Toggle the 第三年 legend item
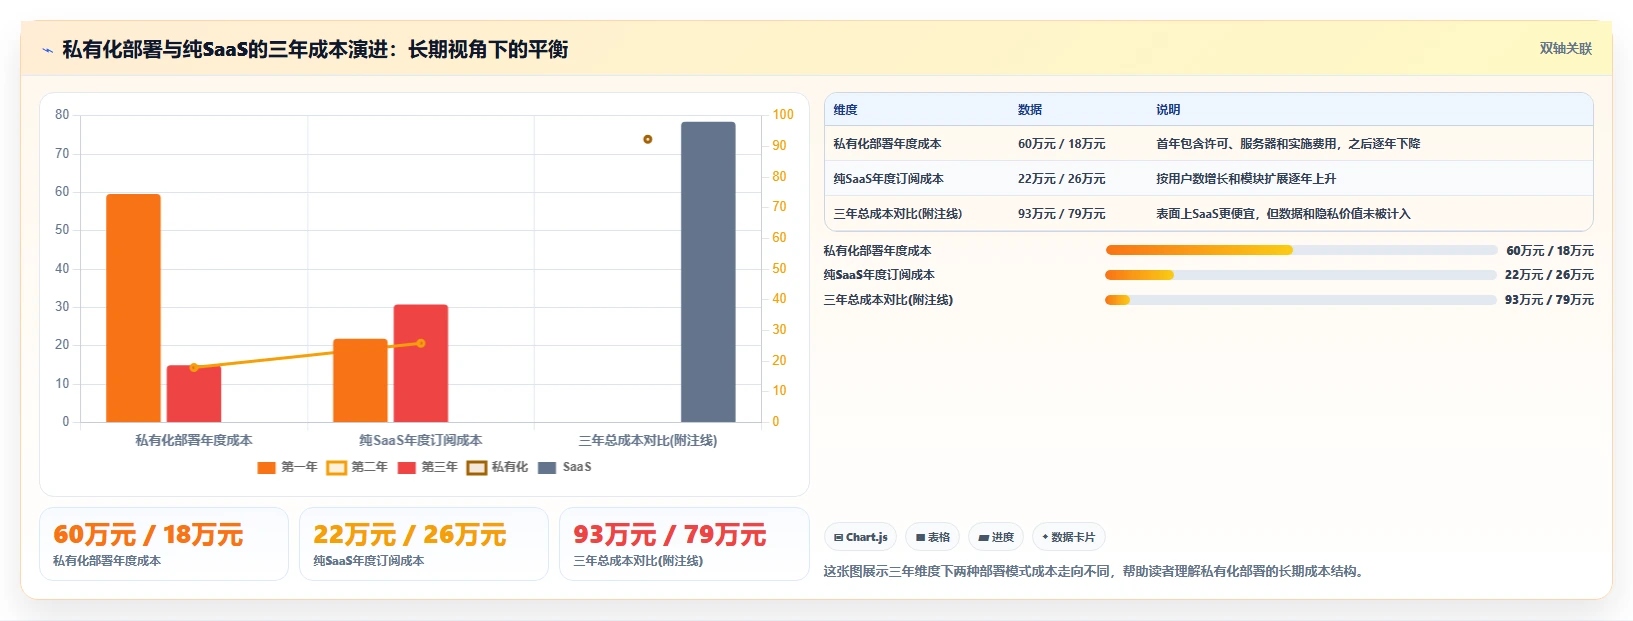The image size is (1633, 621). coord(427,467)
